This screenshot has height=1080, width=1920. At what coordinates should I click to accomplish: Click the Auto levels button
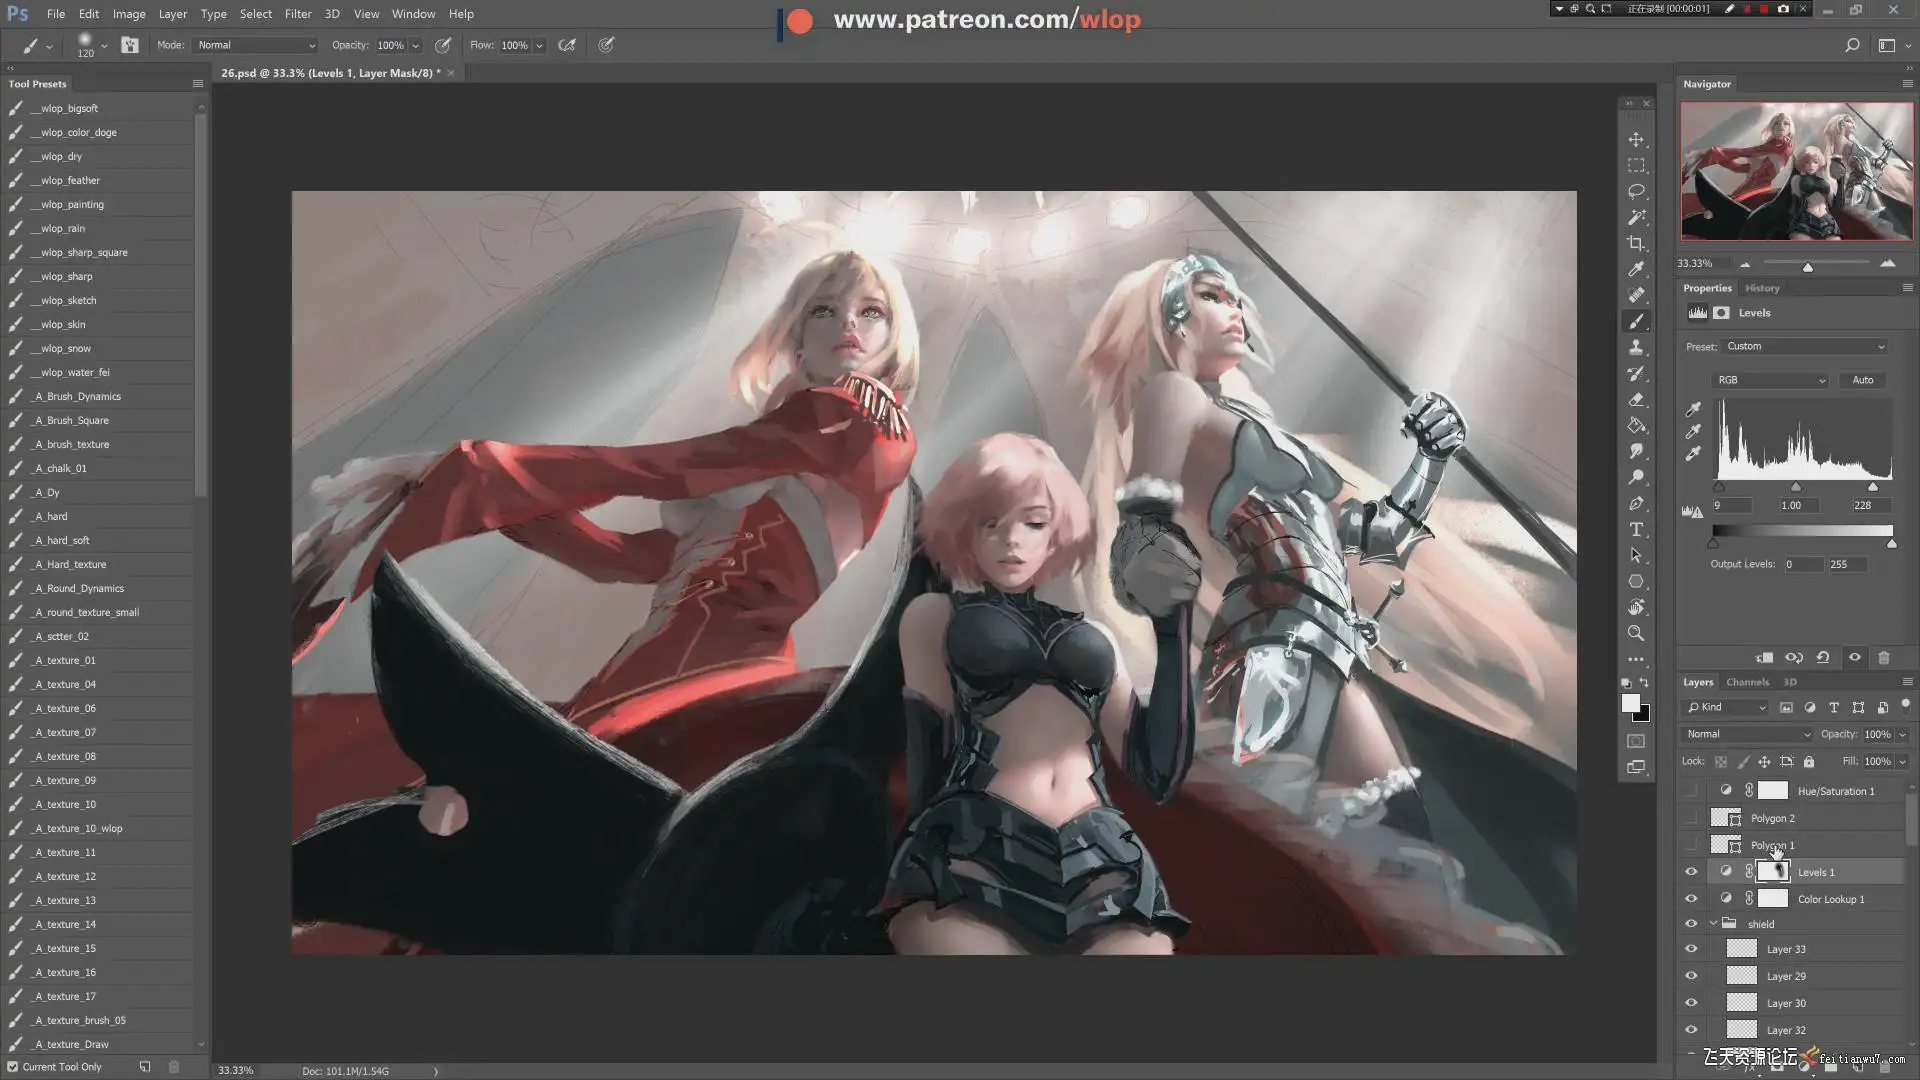point(1862,380)
